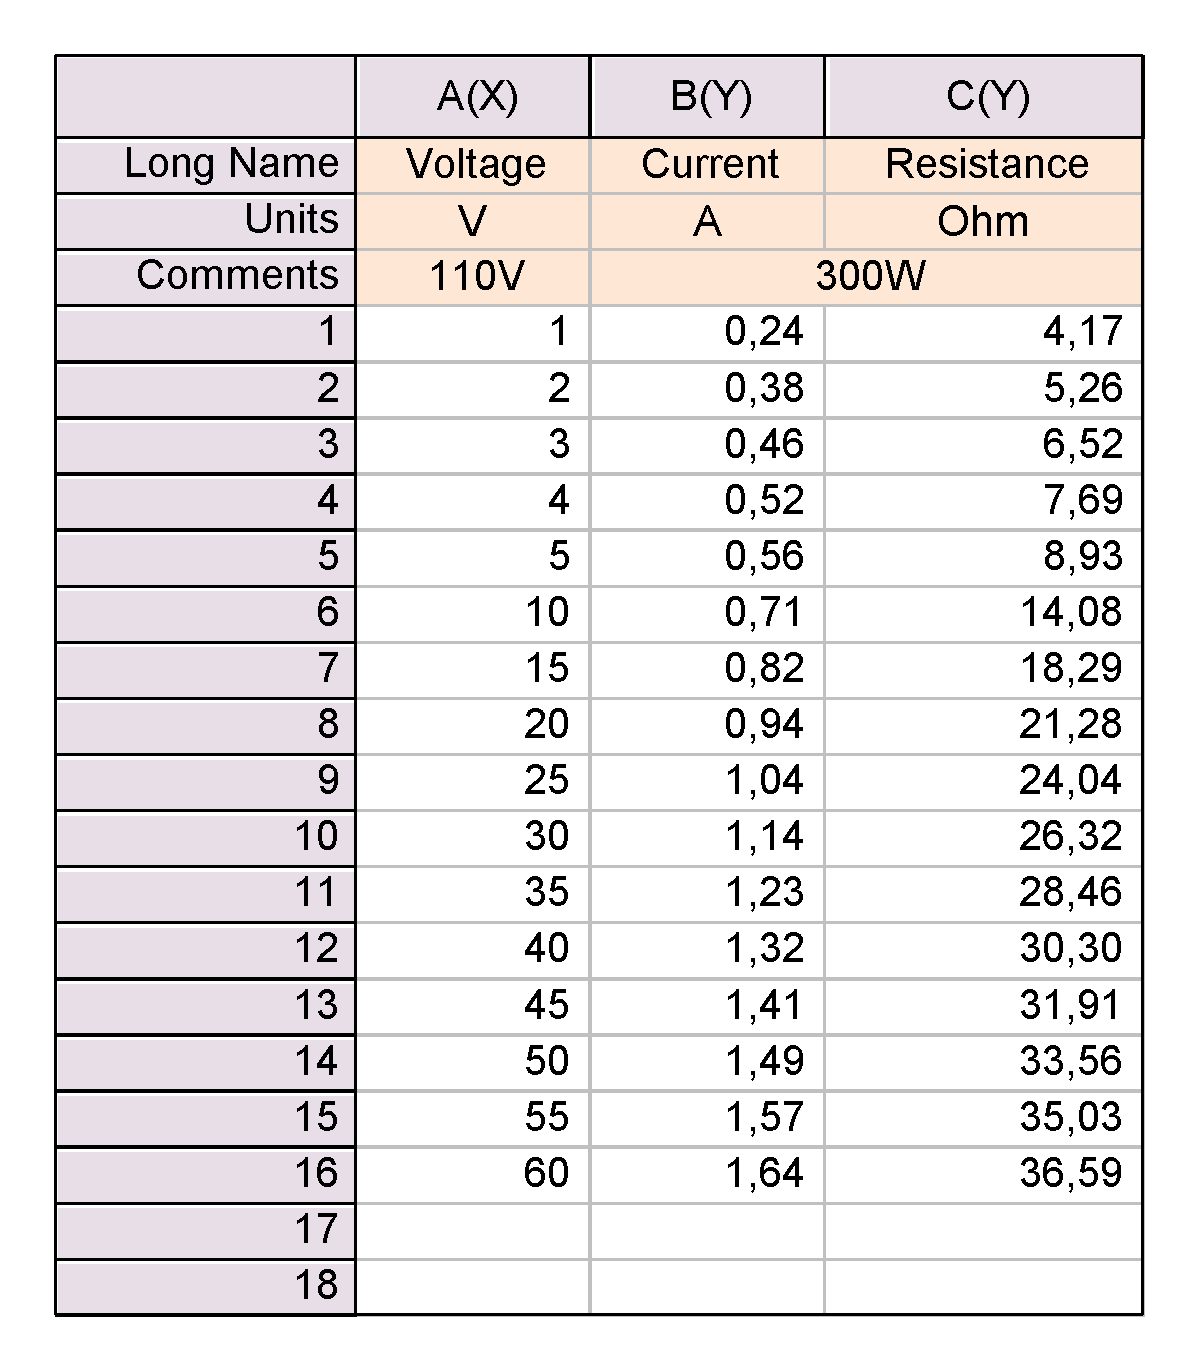Screen dimensions: 1200x1372
Task: Select row header 1
Action: (x=205, y=334)
